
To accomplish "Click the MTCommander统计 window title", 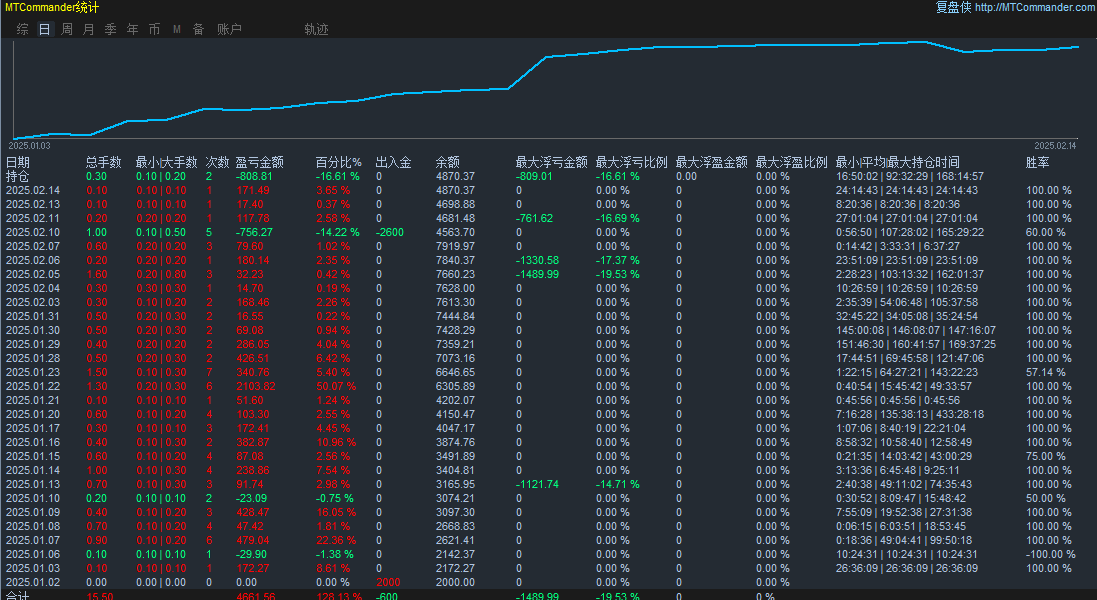I will pos(52,7).
